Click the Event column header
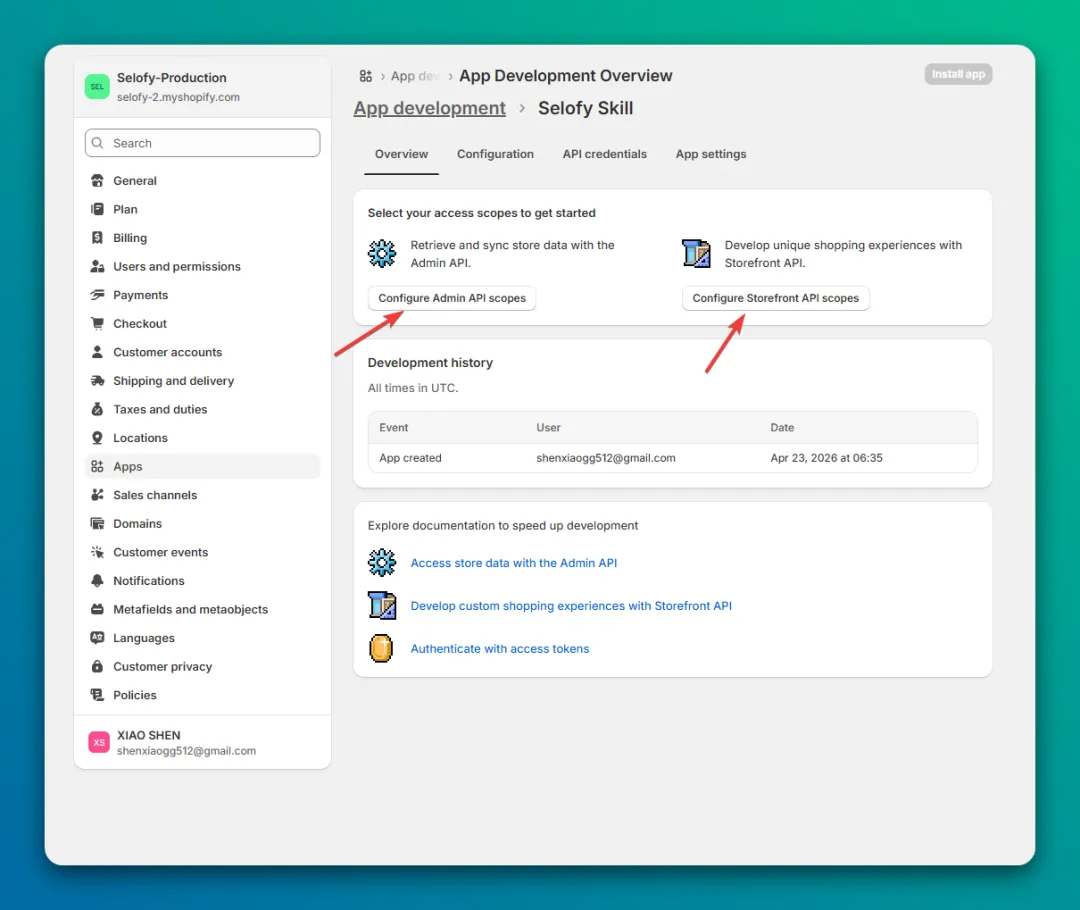Image resolution: width=1080 pixels, height=910 pixels. 393,428
